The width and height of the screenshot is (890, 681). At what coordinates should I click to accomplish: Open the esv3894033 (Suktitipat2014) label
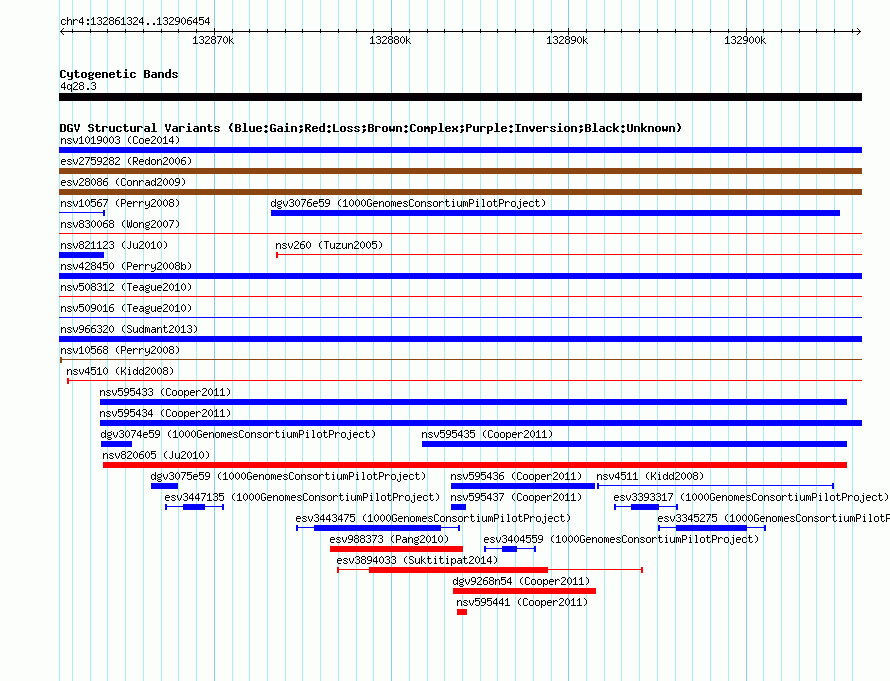[x=417, y=560]
